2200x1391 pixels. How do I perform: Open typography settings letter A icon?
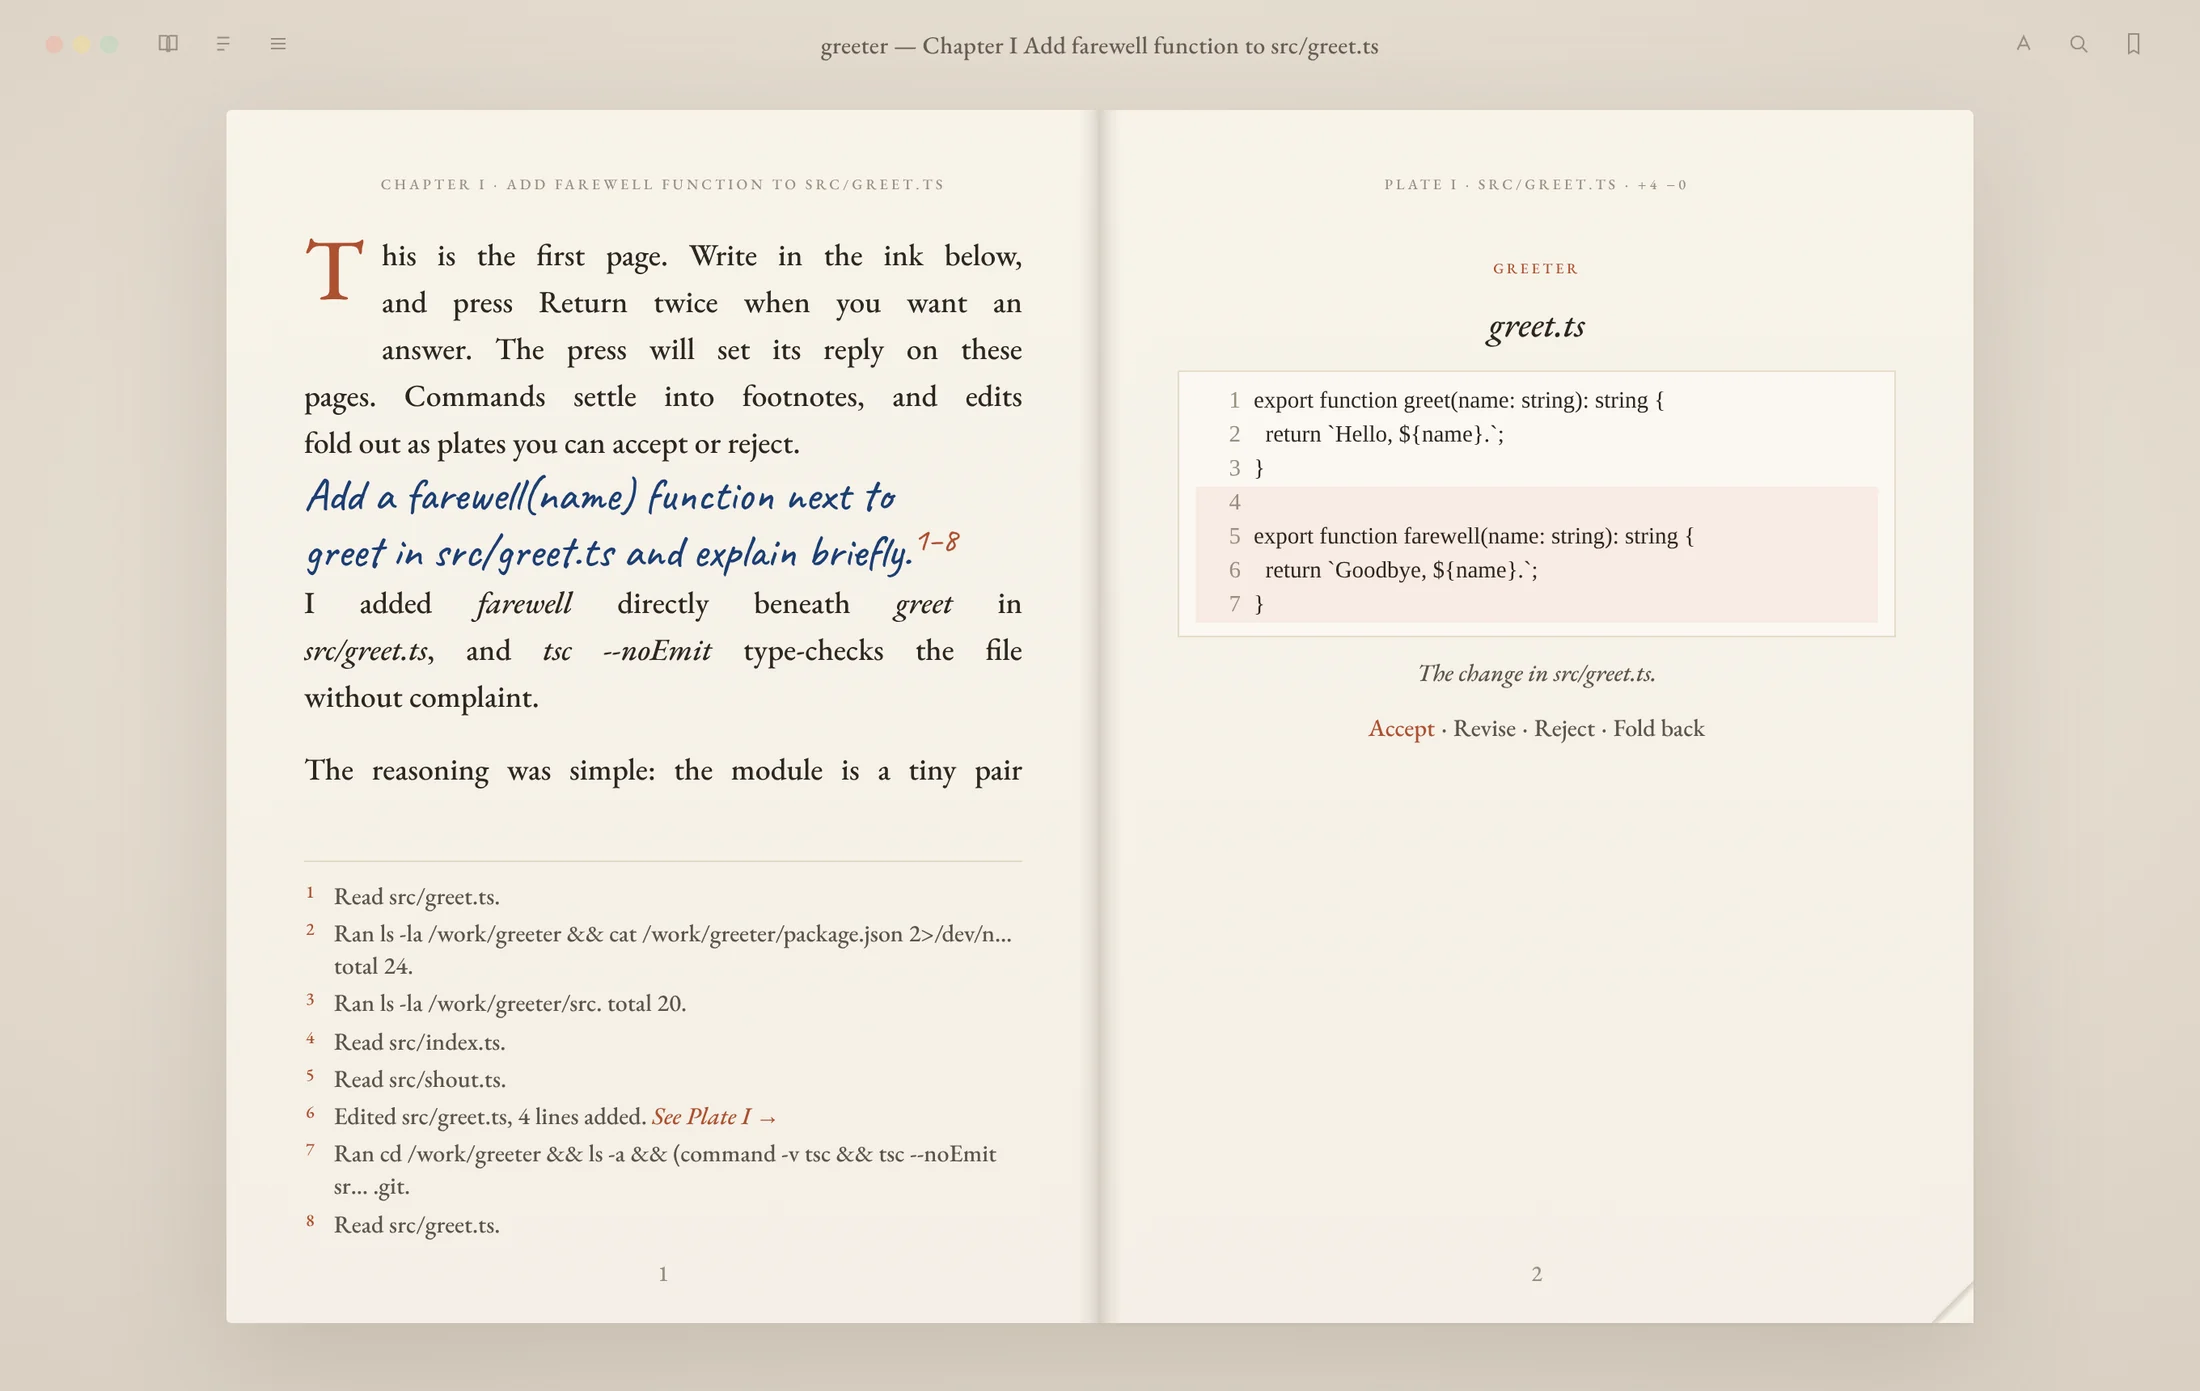pos(2023,44)
